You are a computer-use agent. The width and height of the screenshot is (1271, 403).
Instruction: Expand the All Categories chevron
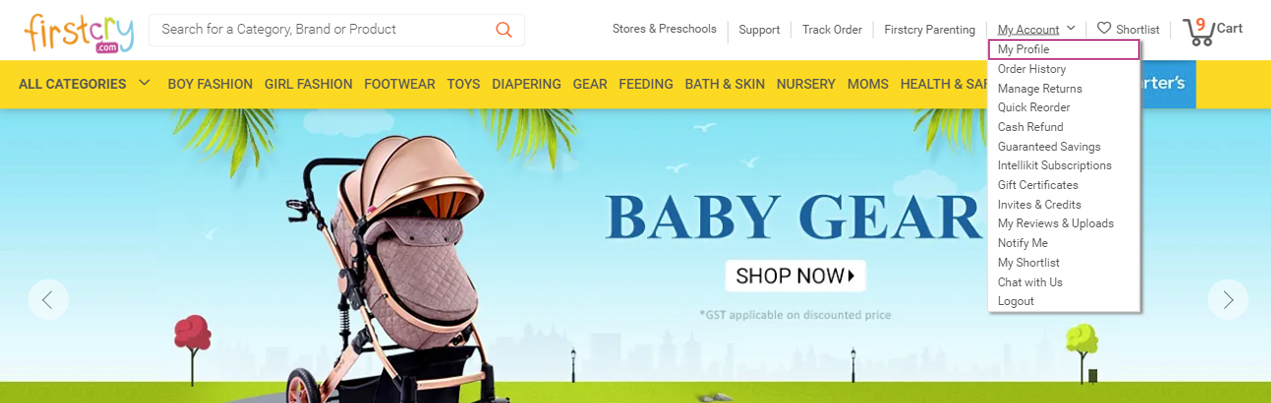click(x=144, y=83)
